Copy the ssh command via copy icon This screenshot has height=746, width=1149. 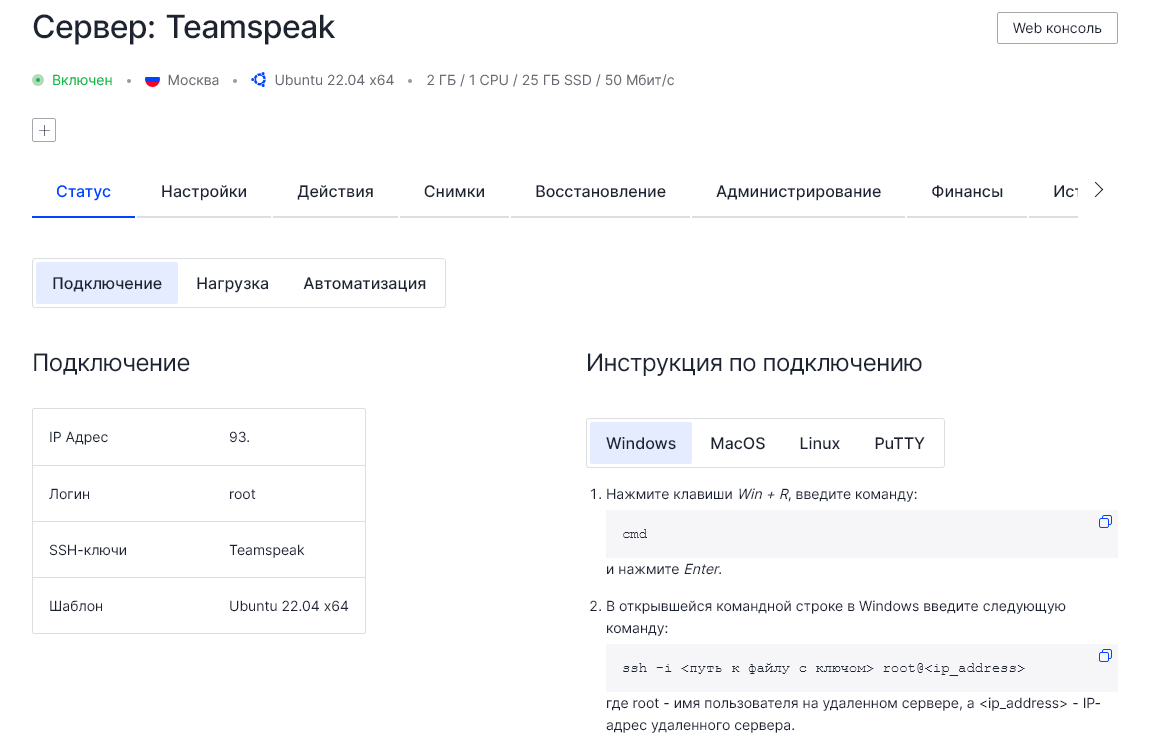tap(1105, 656)
